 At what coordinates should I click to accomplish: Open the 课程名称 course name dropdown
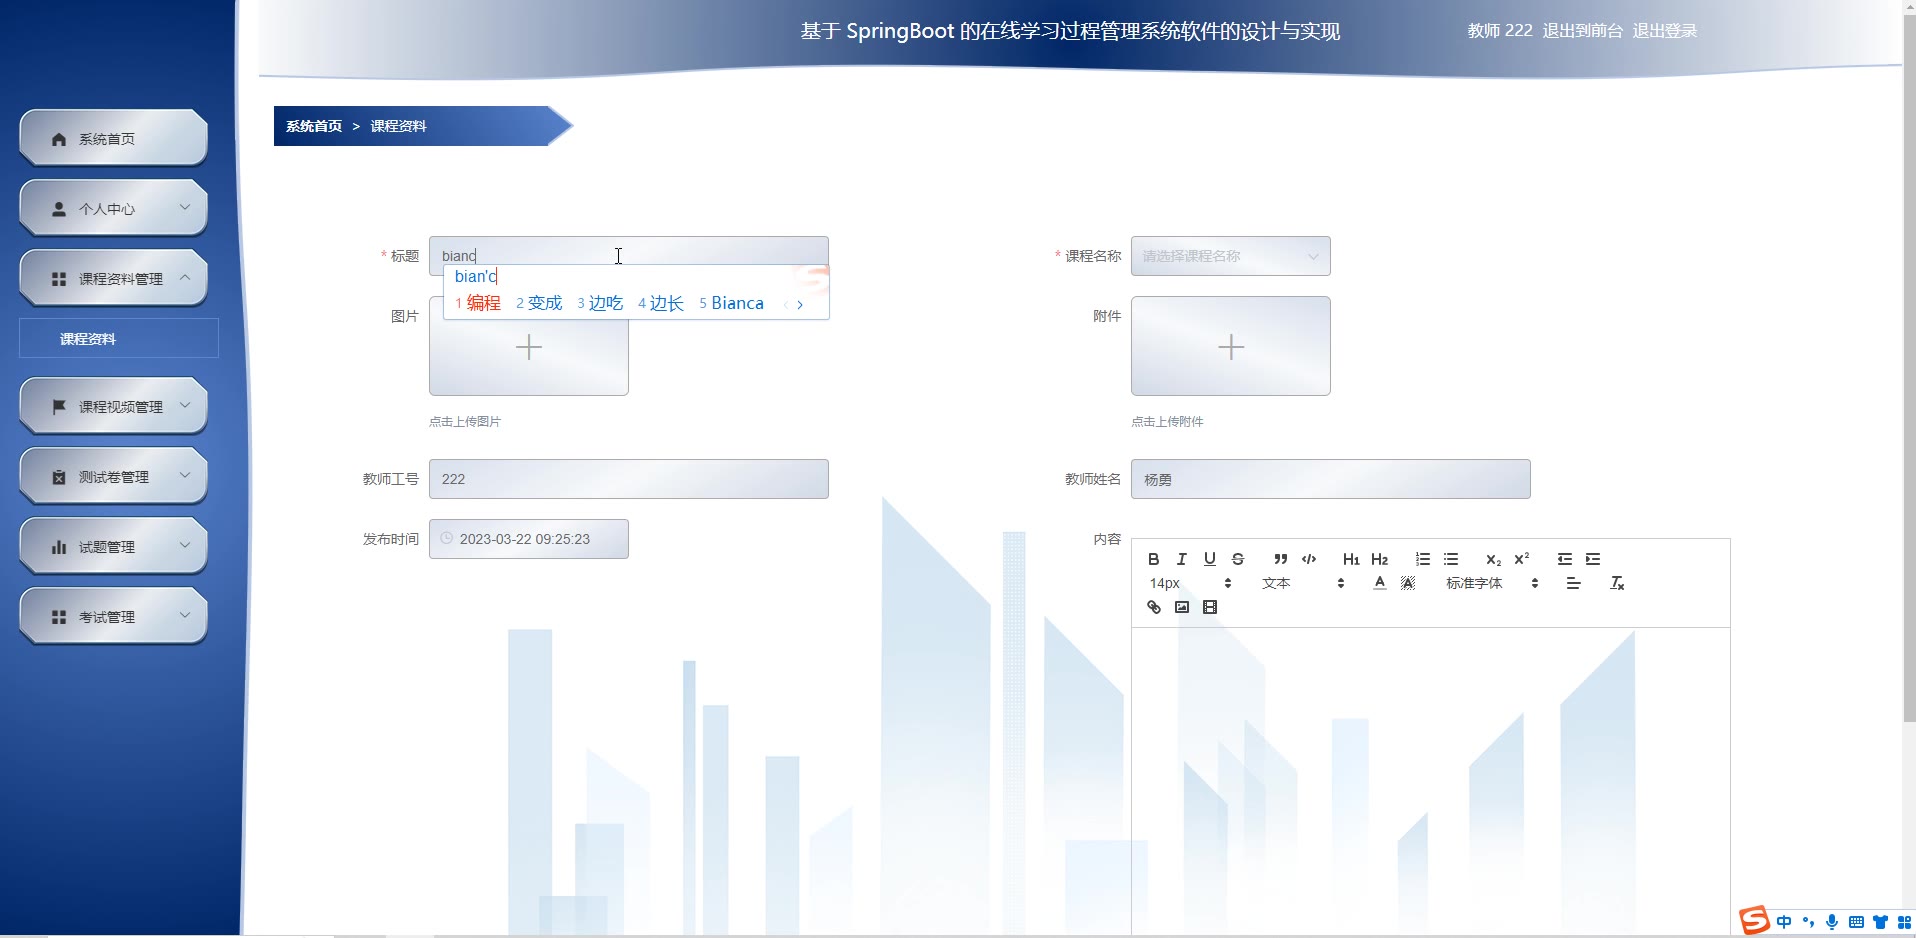[x=1230, y=256]
